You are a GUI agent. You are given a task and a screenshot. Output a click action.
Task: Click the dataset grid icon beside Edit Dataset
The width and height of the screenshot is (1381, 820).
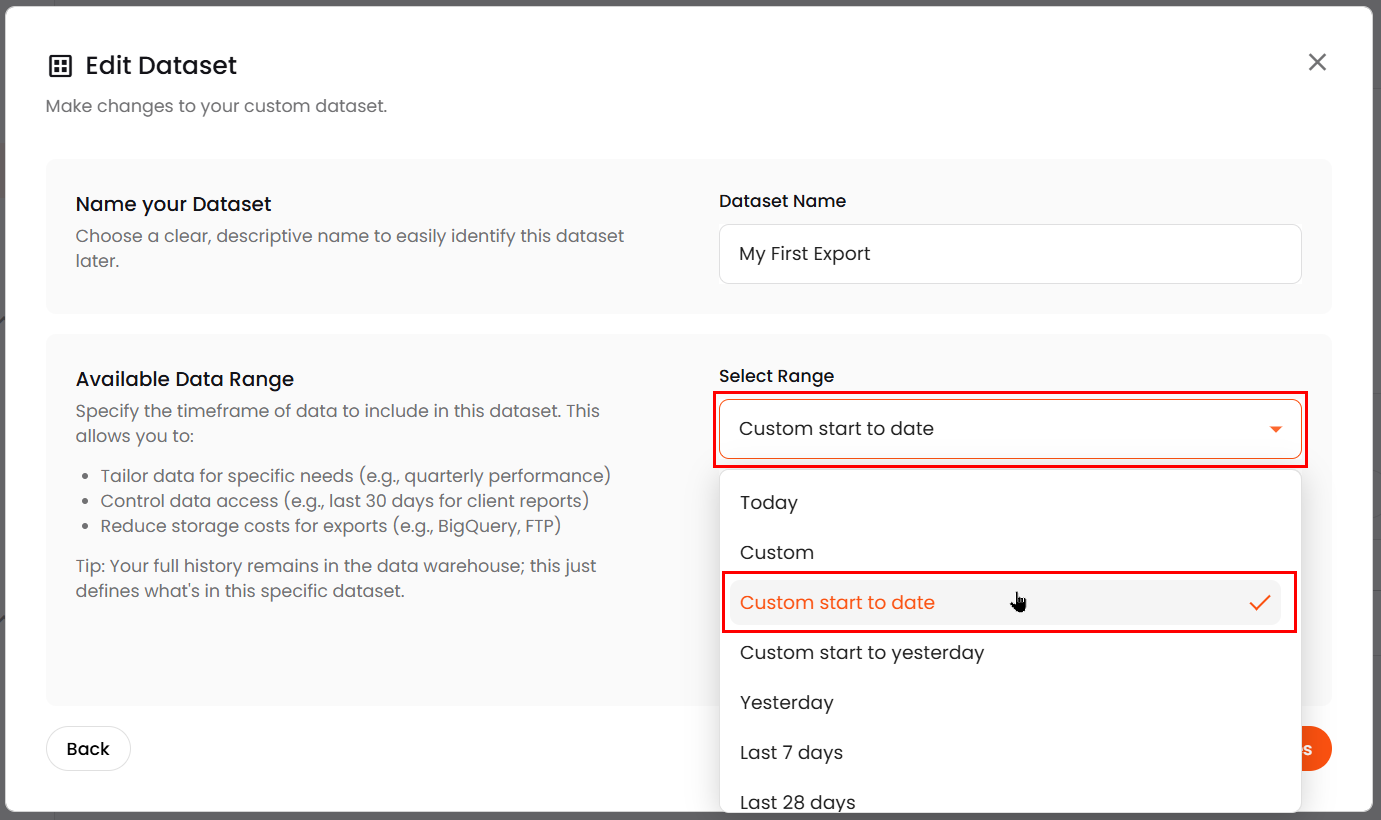(60, 67)
